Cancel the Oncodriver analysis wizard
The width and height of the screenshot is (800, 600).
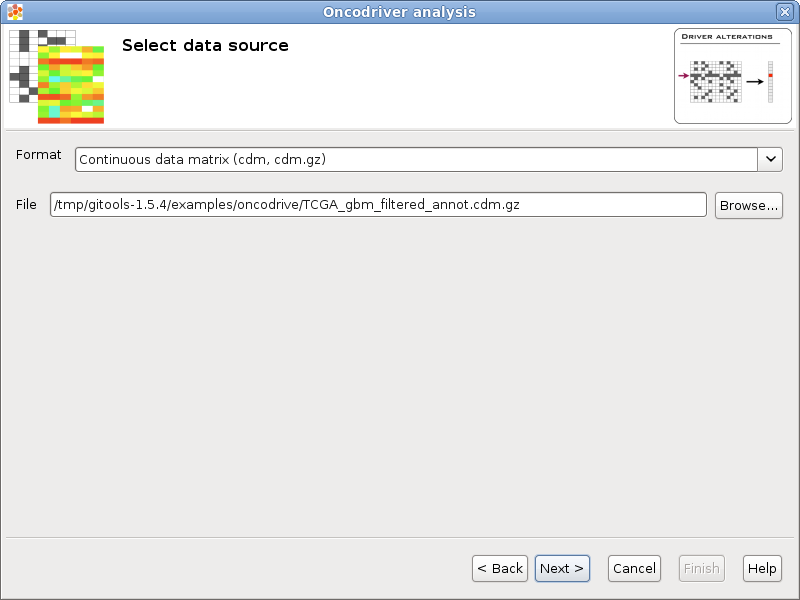[634, 568]
